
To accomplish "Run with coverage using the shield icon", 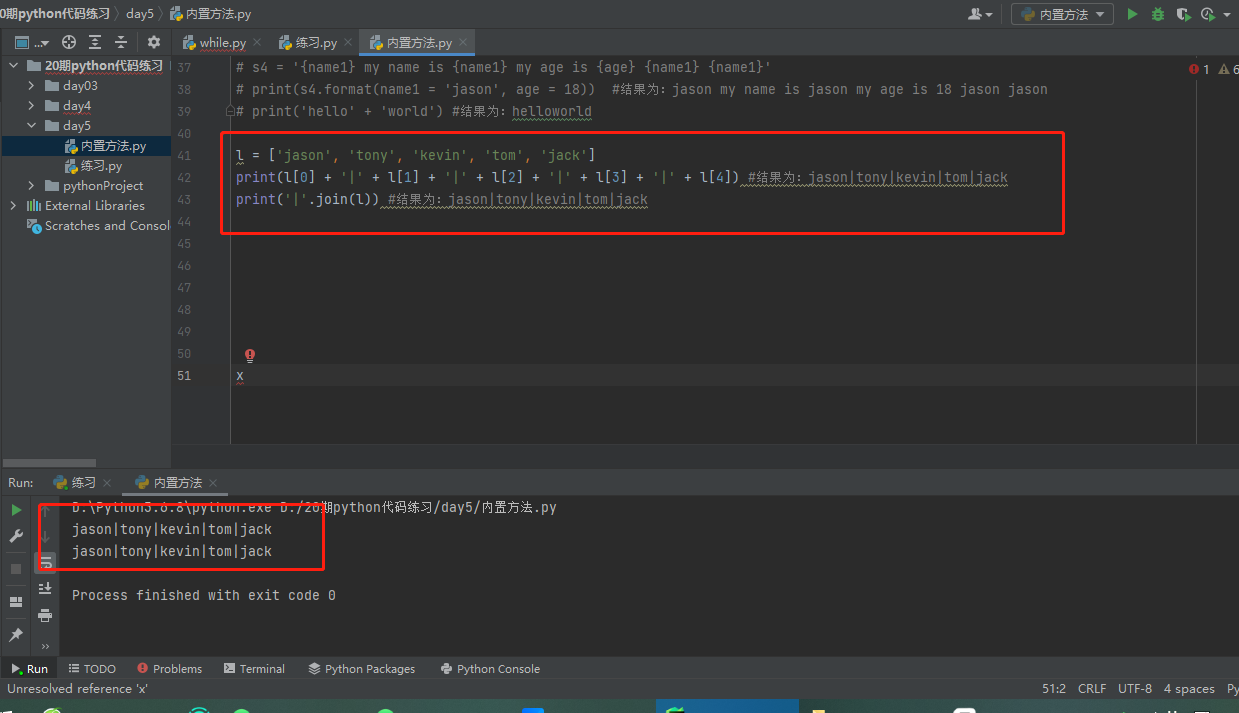I will click(x=1183, y=14).
